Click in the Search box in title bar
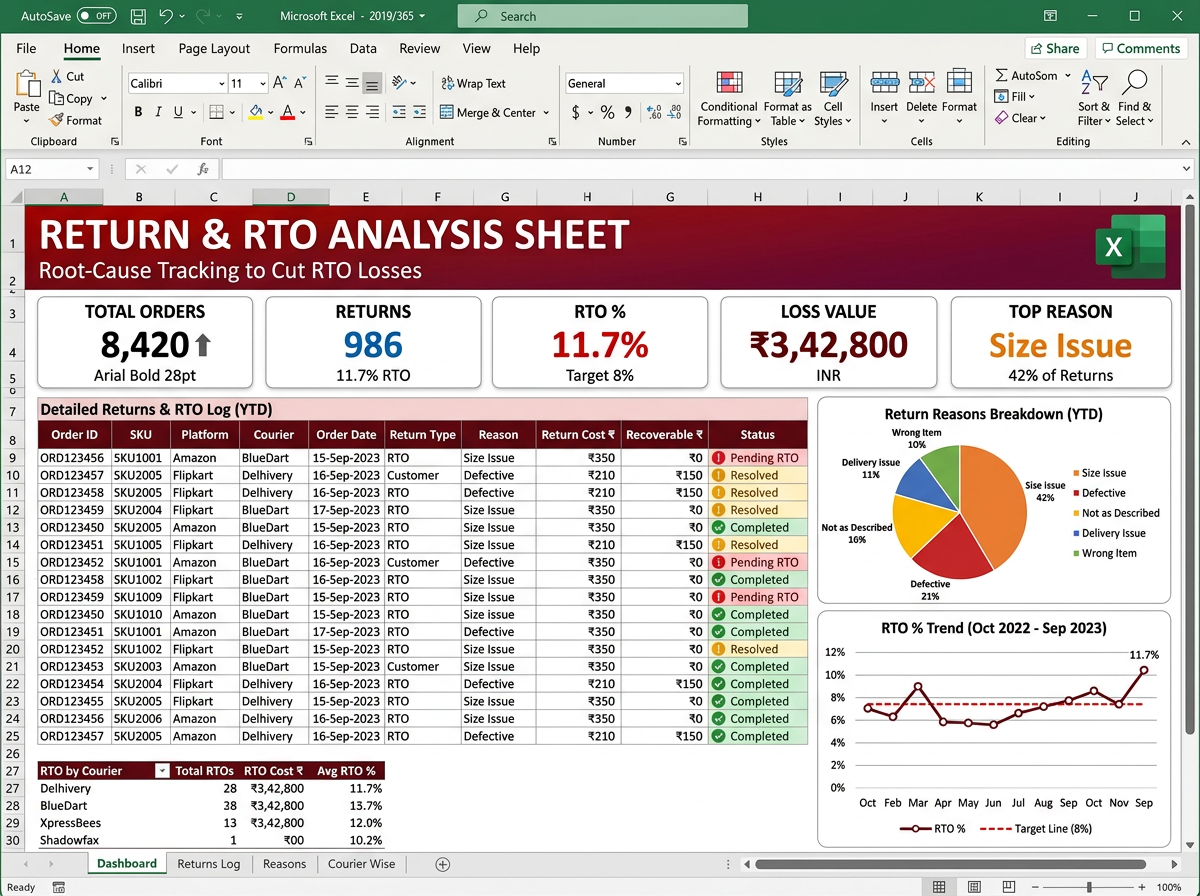Image resolution: width=1200 pixels, height=896 pixels. [602, 16]
